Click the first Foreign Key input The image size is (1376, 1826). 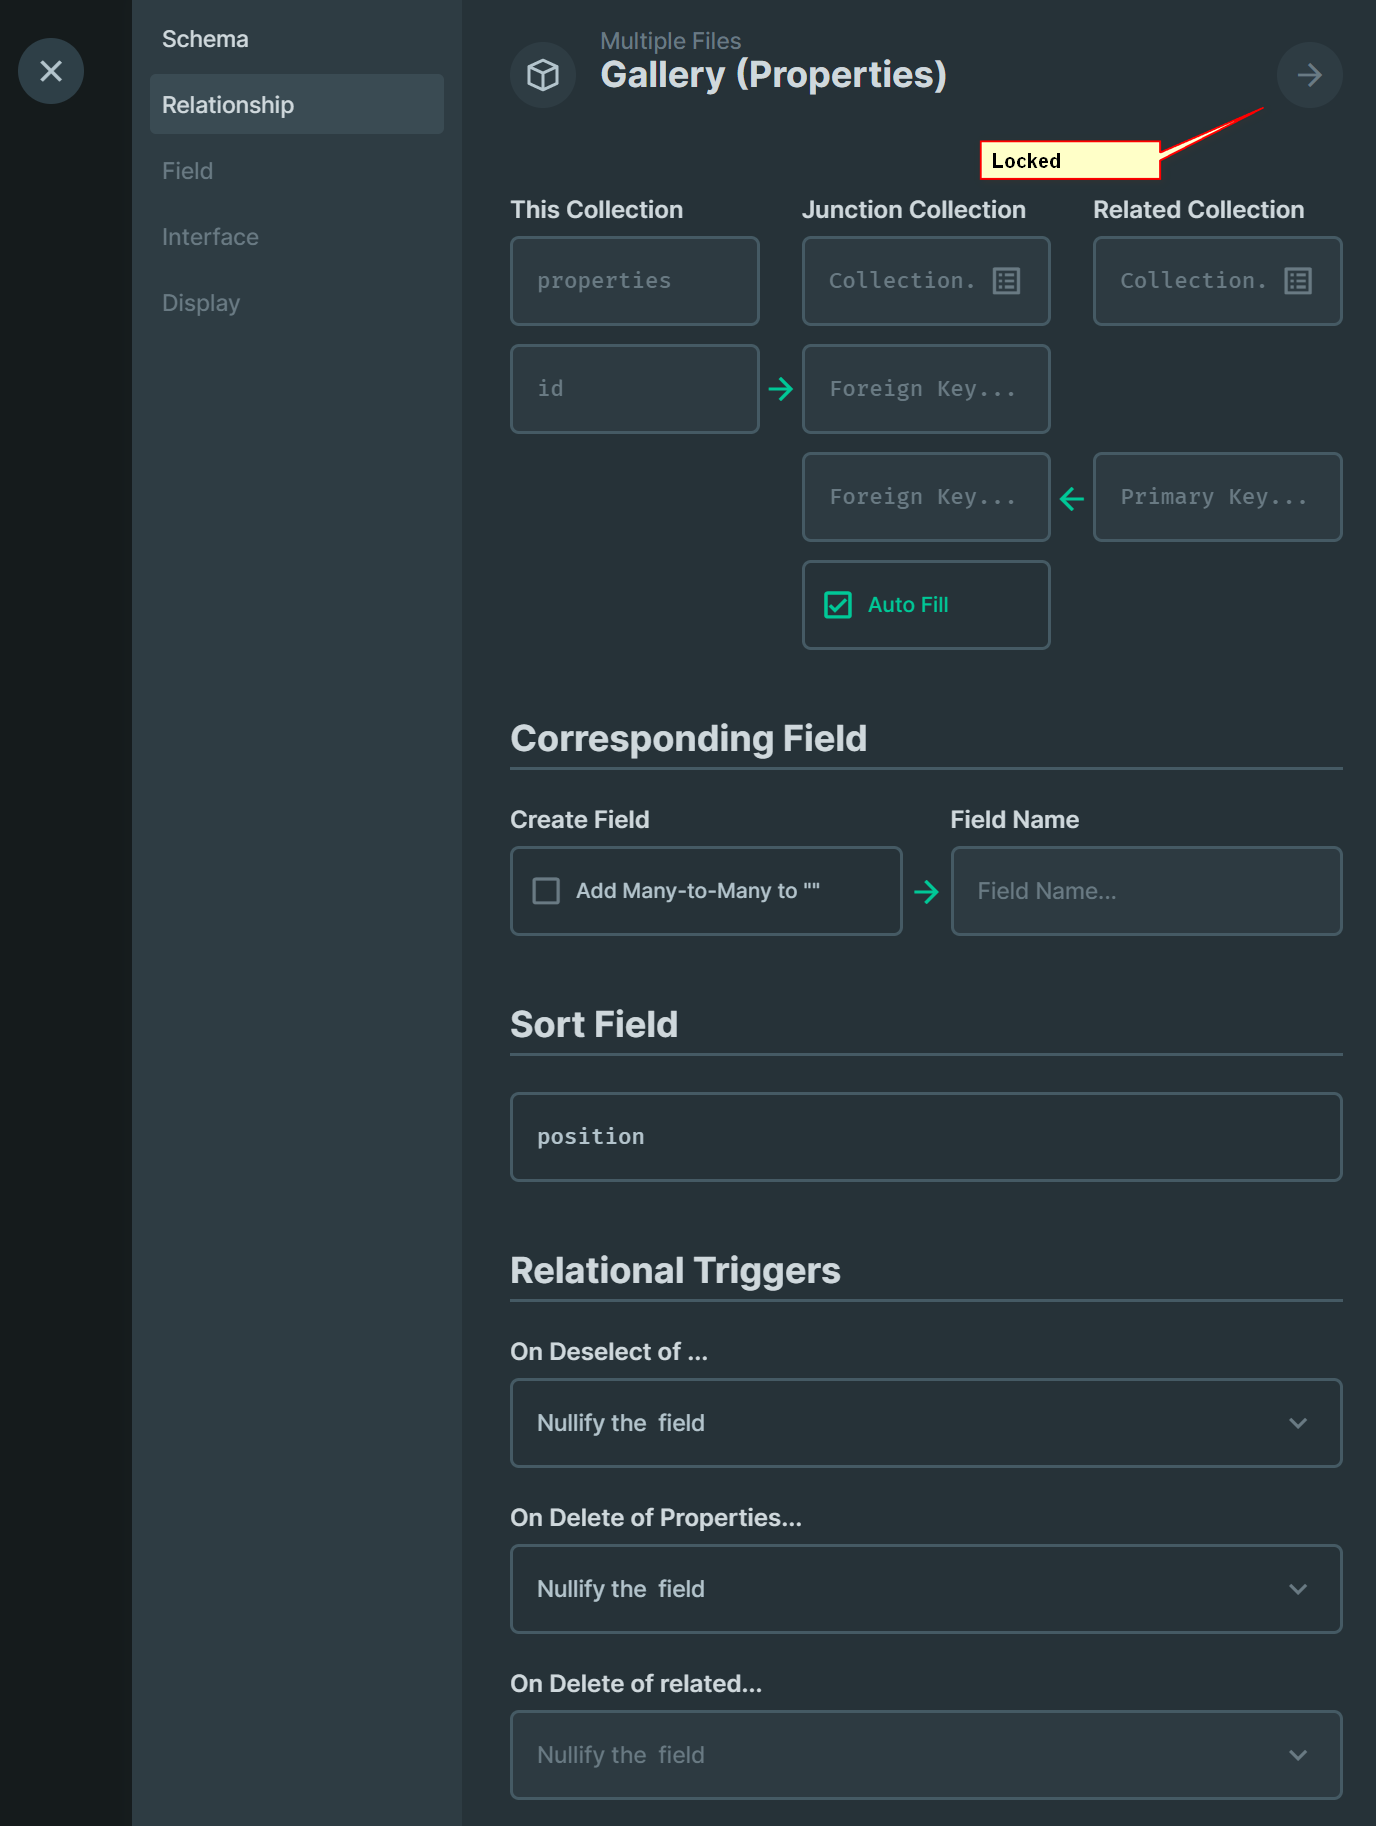tap(926, 389)
